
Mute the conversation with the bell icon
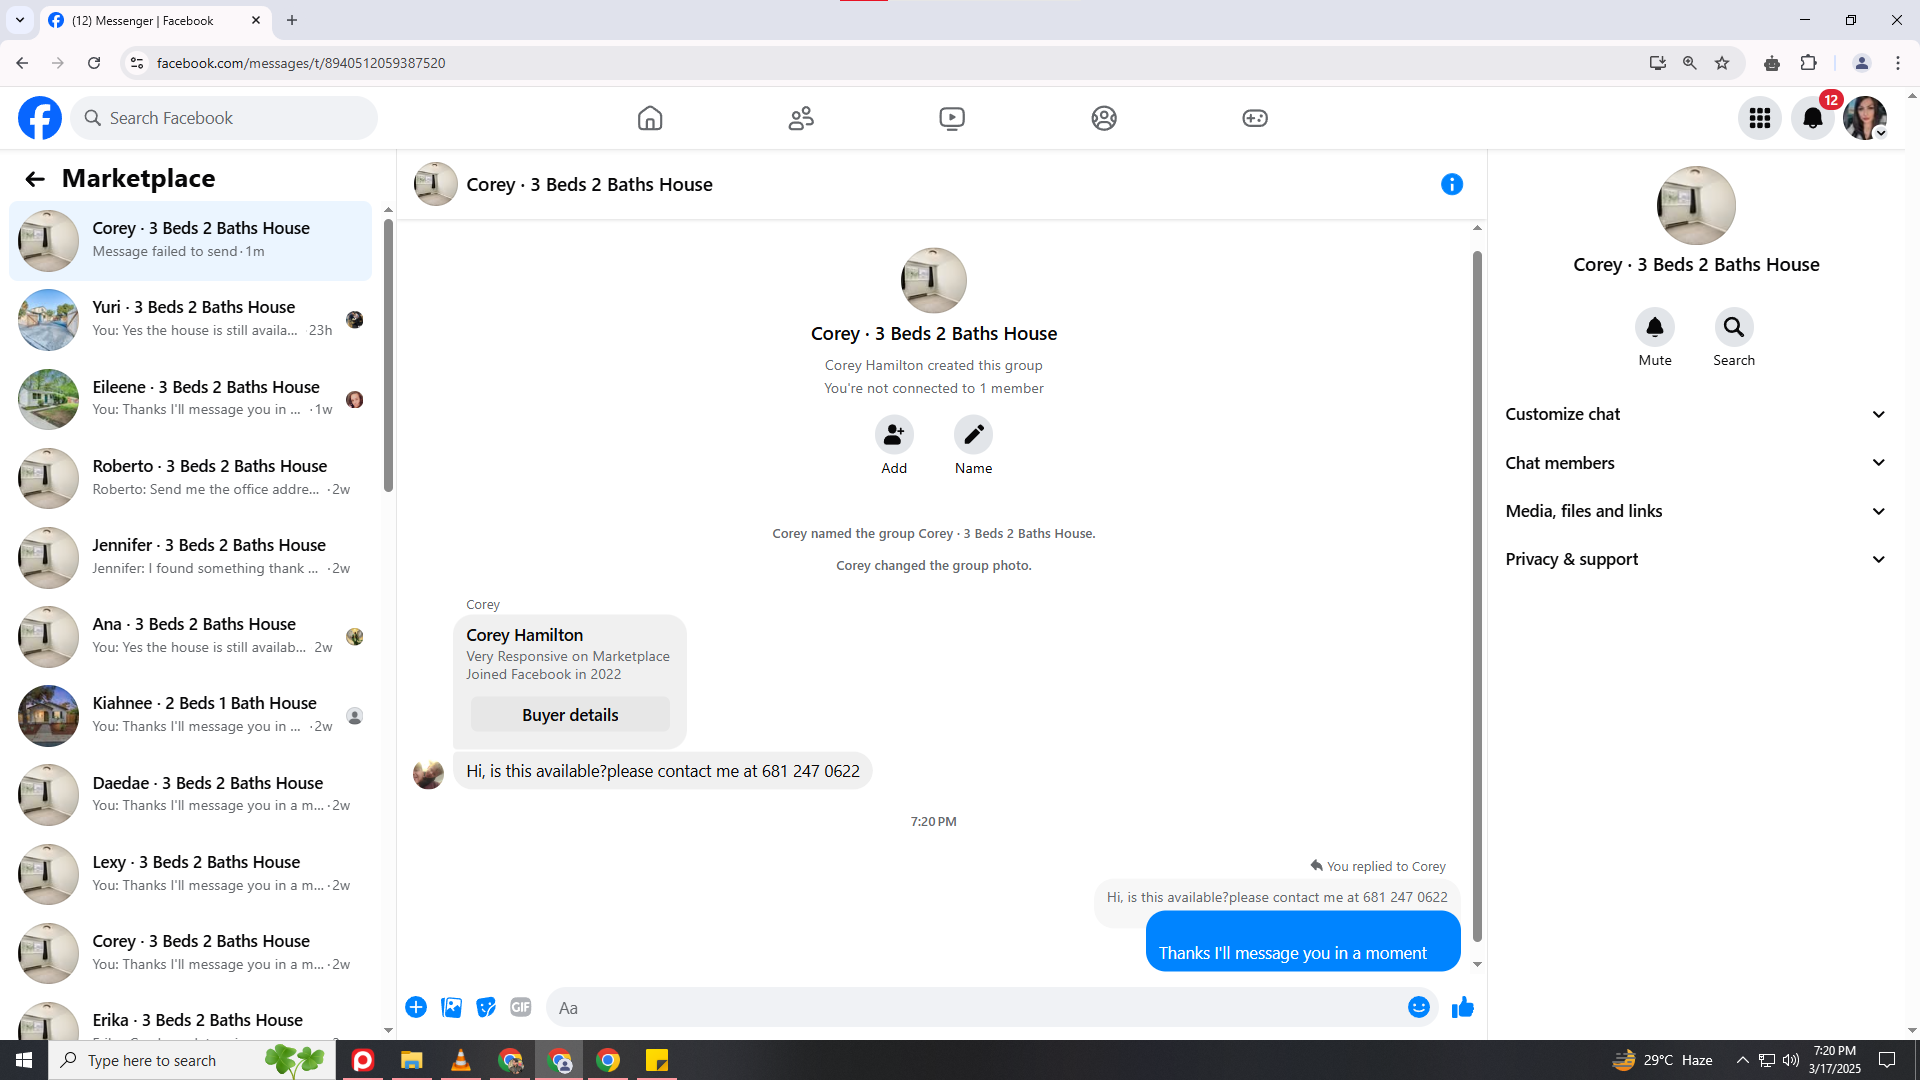click(1655, 327)
